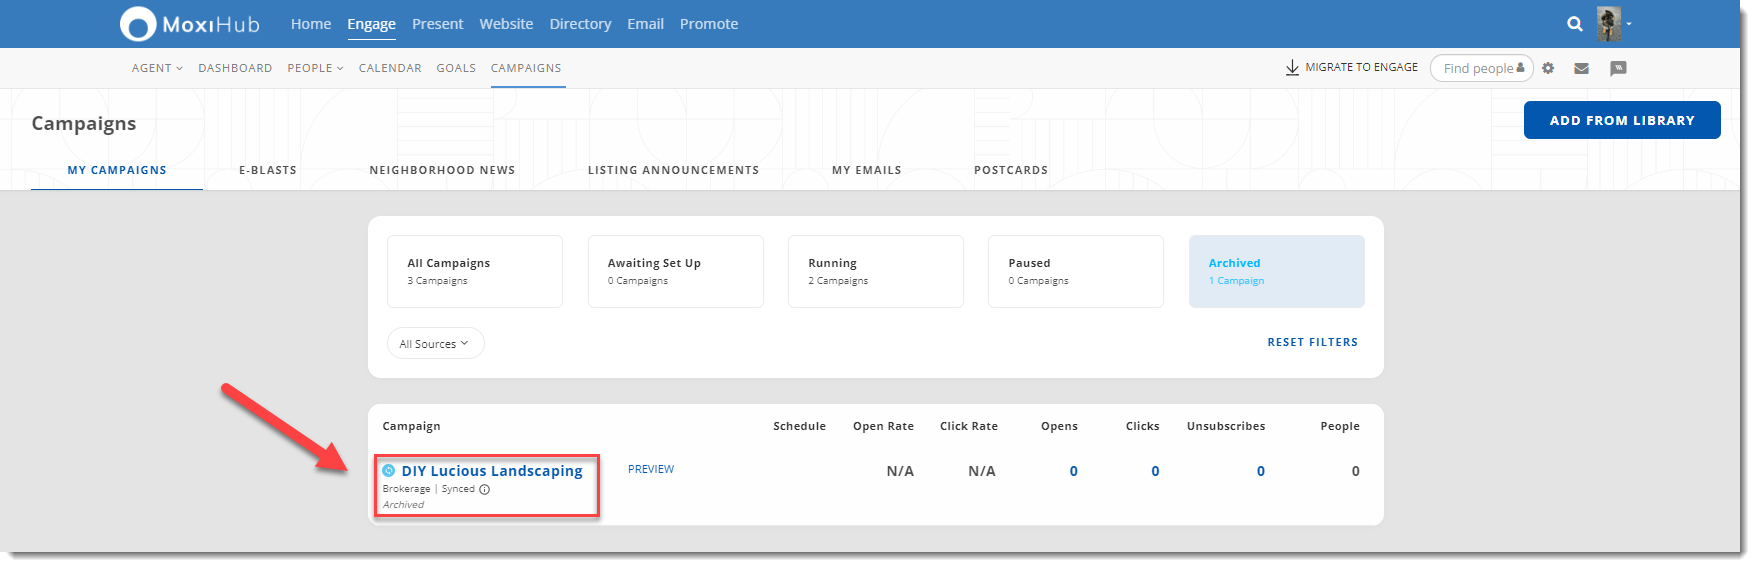The width and height of the screenshot is (1755, 567).
Task: Click the campaign sync status icon
Action: 389,471
